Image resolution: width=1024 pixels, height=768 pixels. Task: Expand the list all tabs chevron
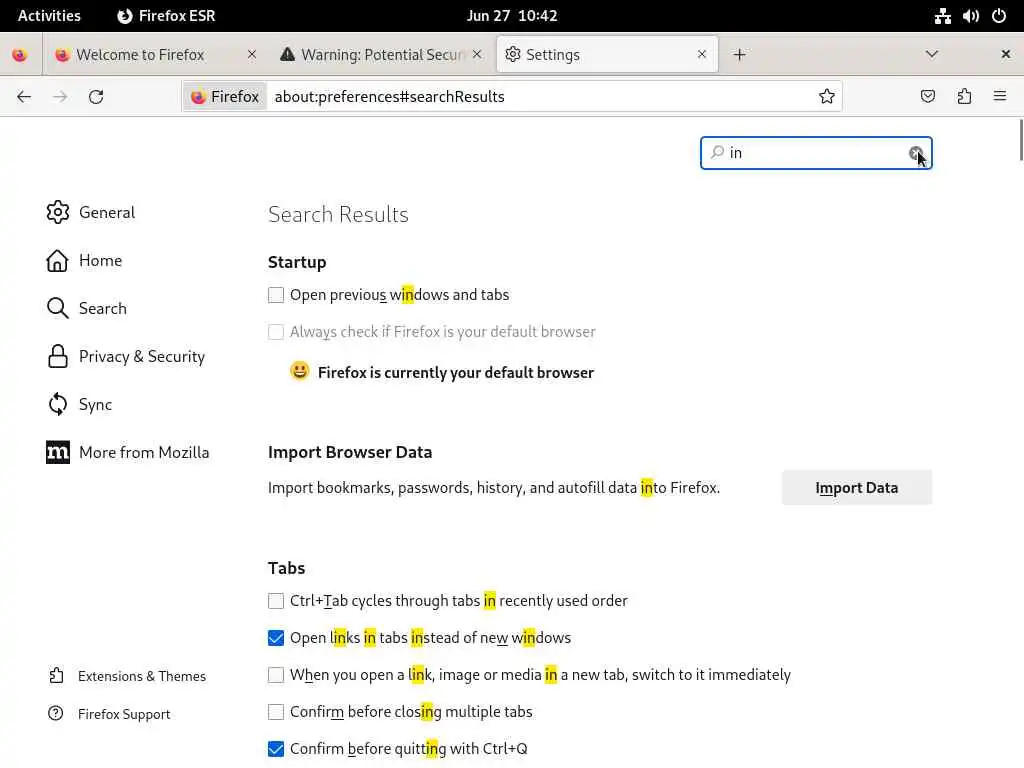[931, 55]
